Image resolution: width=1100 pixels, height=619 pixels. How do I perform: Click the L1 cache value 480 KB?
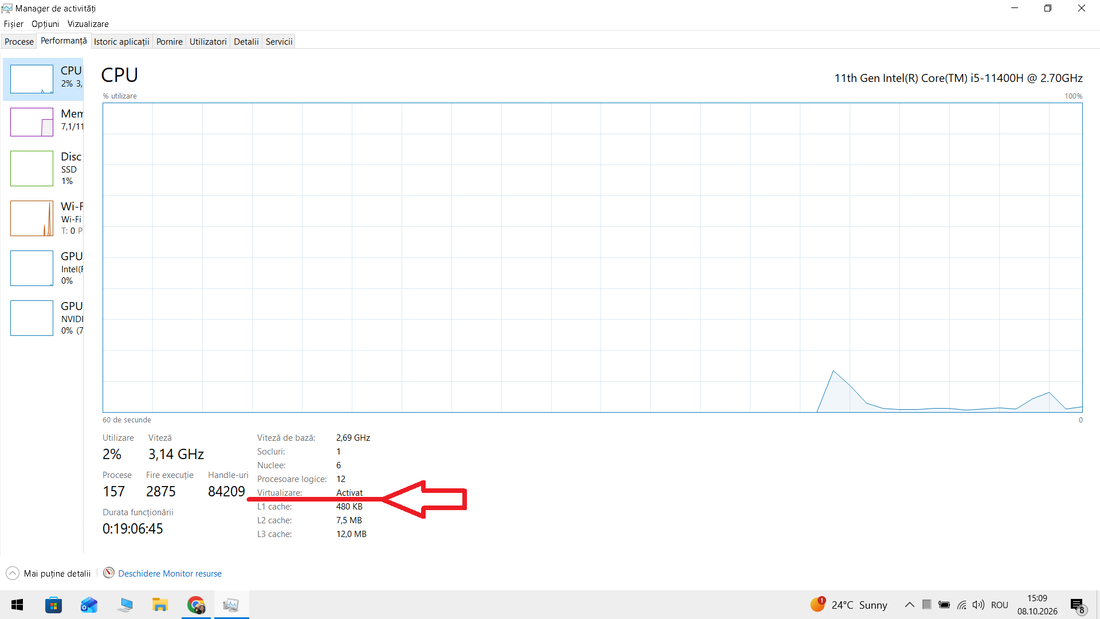click(x=349, y=506)
